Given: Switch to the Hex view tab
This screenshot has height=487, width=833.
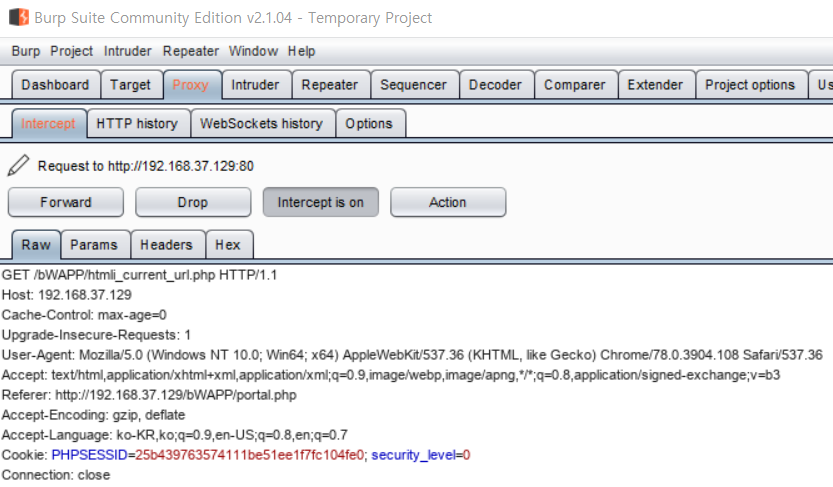Looking at the screenshot, I should 228,245.
